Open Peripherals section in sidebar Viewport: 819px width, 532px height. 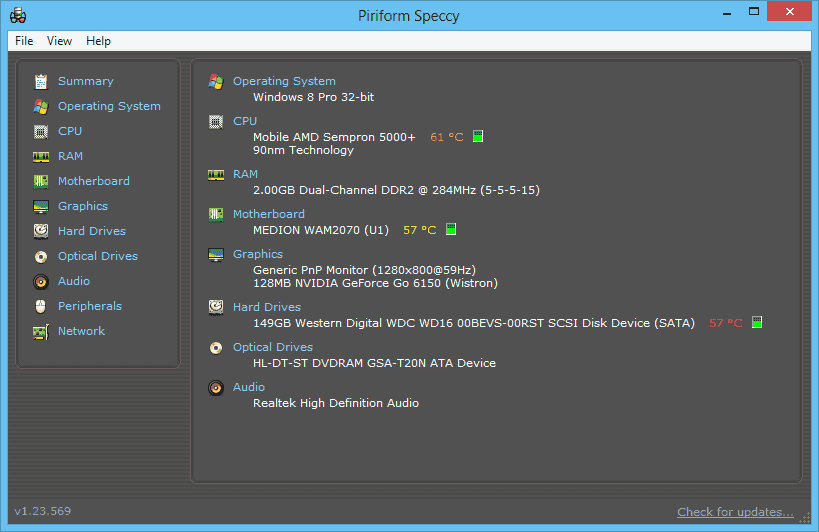point(90,306)
